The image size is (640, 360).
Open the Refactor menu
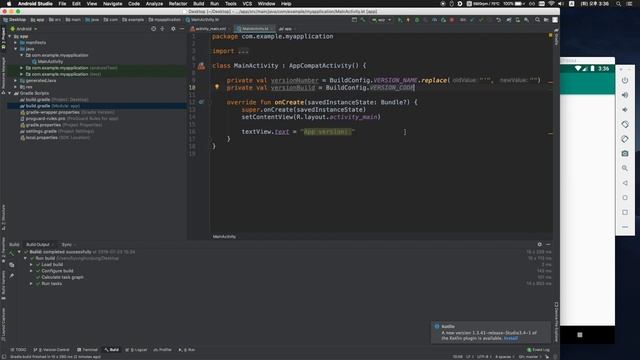tap(178, 4)
